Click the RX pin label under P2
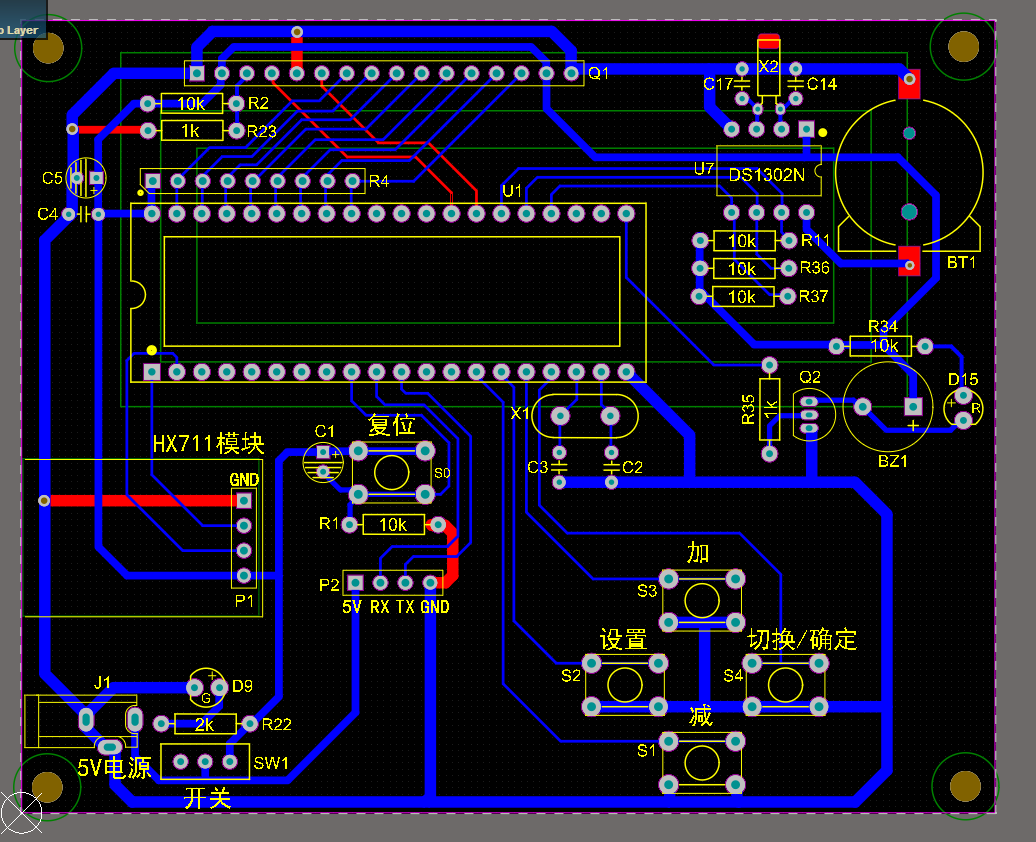 379,607
